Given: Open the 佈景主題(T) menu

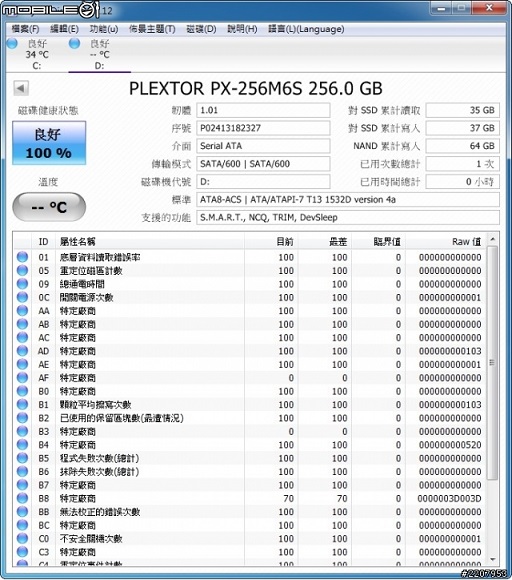Looking at the screenshot, I should (x=152, y=29).
